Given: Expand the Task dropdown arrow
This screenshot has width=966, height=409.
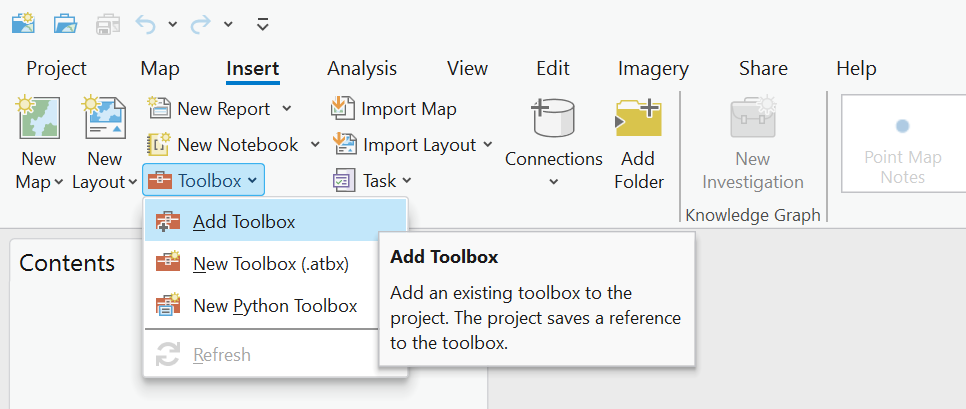Looking at the screenshot, I should [x=407, y=180].
